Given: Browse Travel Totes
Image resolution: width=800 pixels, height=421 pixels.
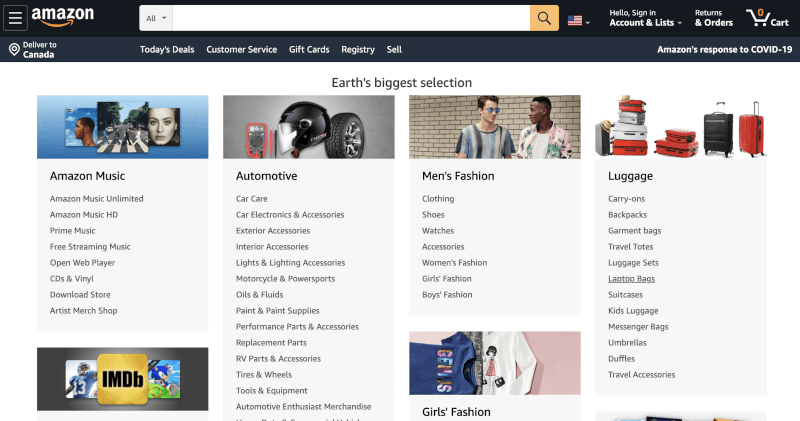Looking at the screenshot, I should (x=630, y=246).
